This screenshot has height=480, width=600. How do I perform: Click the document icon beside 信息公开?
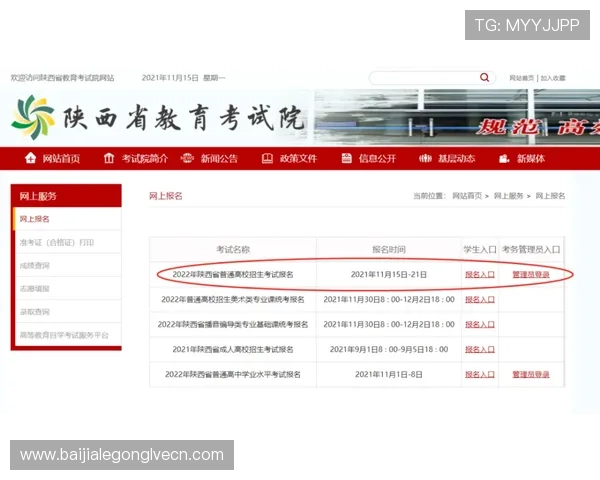(346, 158)
